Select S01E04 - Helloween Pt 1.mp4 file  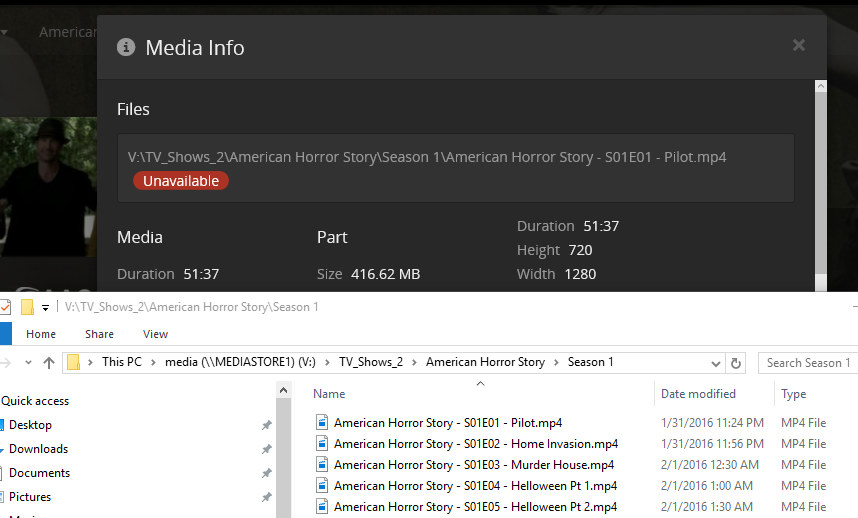(x=475, y=486)
